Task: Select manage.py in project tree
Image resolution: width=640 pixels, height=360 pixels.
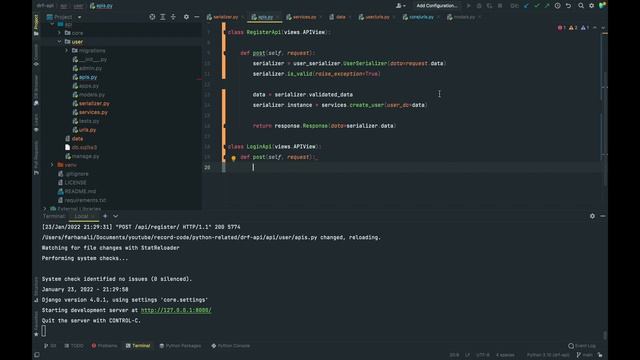Action: pos(82,156)
